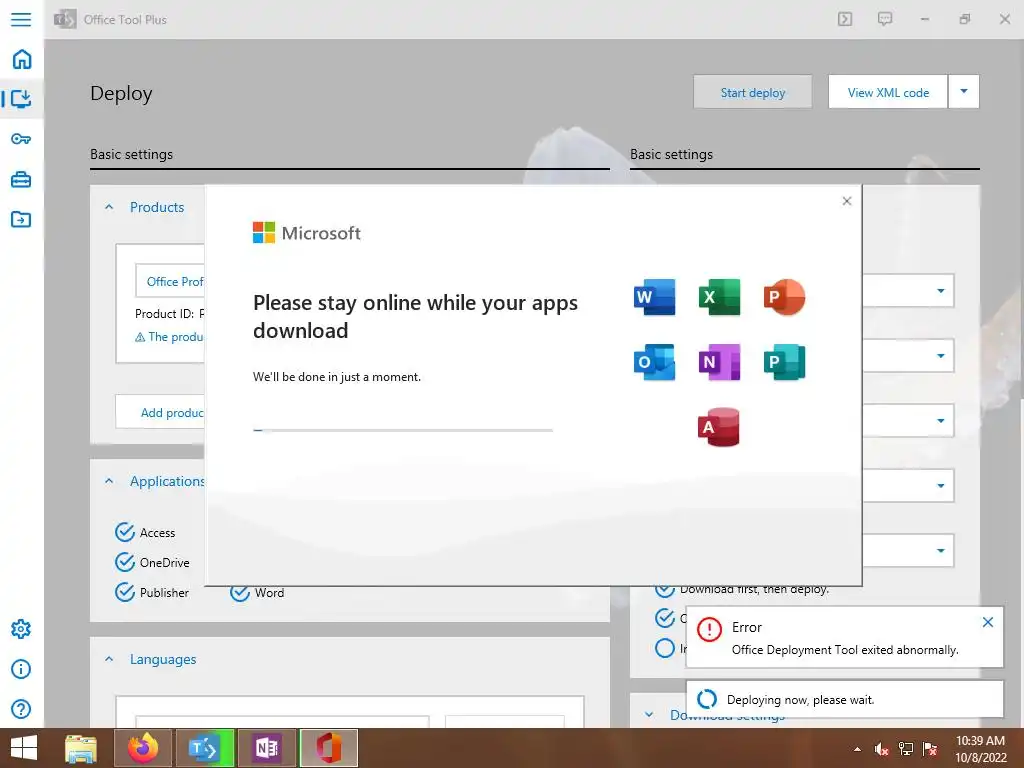This screenshot has height=768, width=1024.
Task: Expand the Download settings section
Action: (648, 714)
